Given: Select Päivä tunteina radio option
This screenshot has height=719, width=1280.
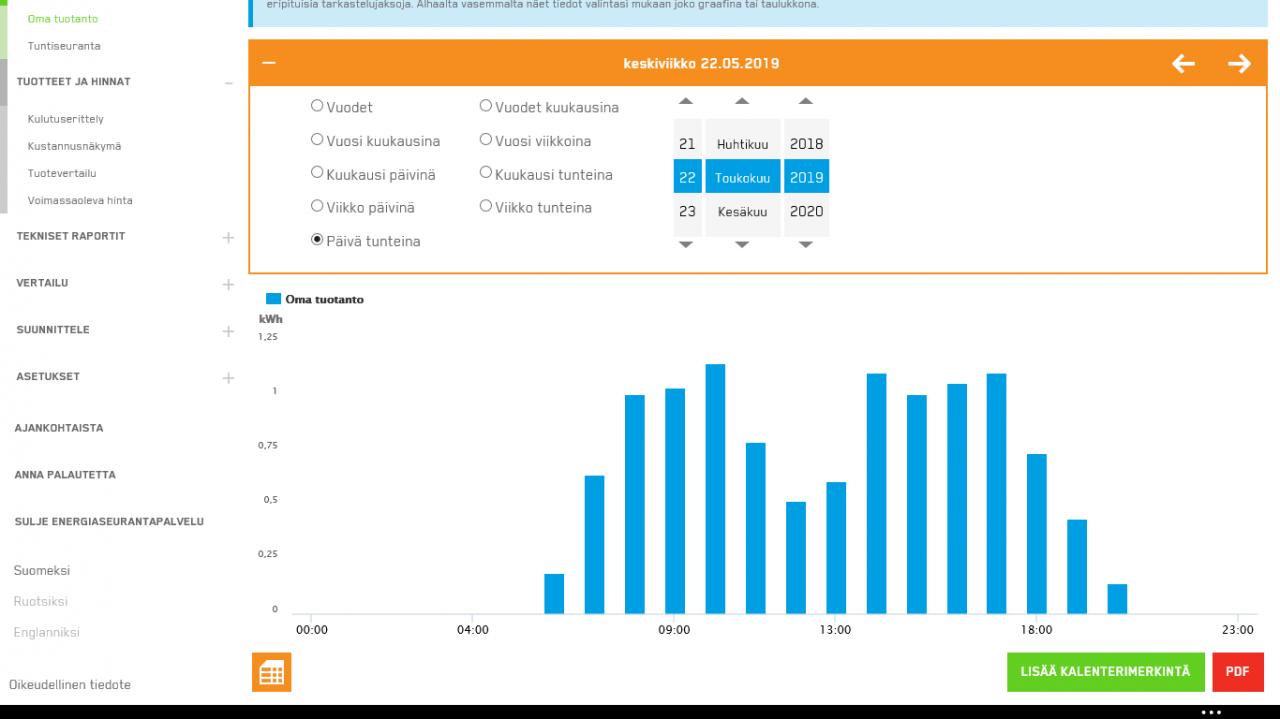Looking at the screenshot, I should pos(317,240).
